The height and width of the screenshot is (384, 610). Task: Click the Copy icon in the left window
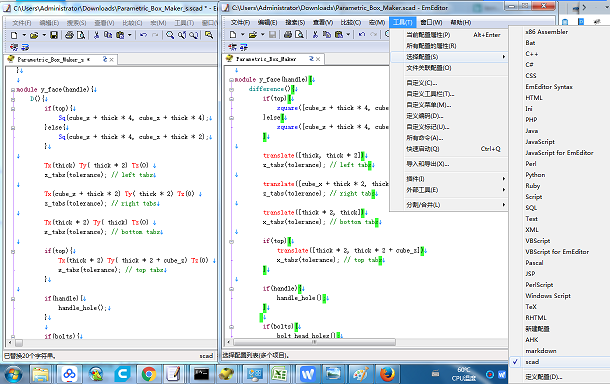(108, 35)
